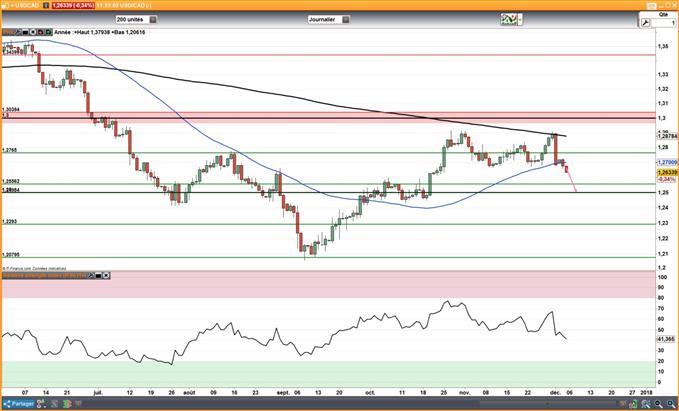
Task: Click the 41,365 RSI value label
Action: 666,339
